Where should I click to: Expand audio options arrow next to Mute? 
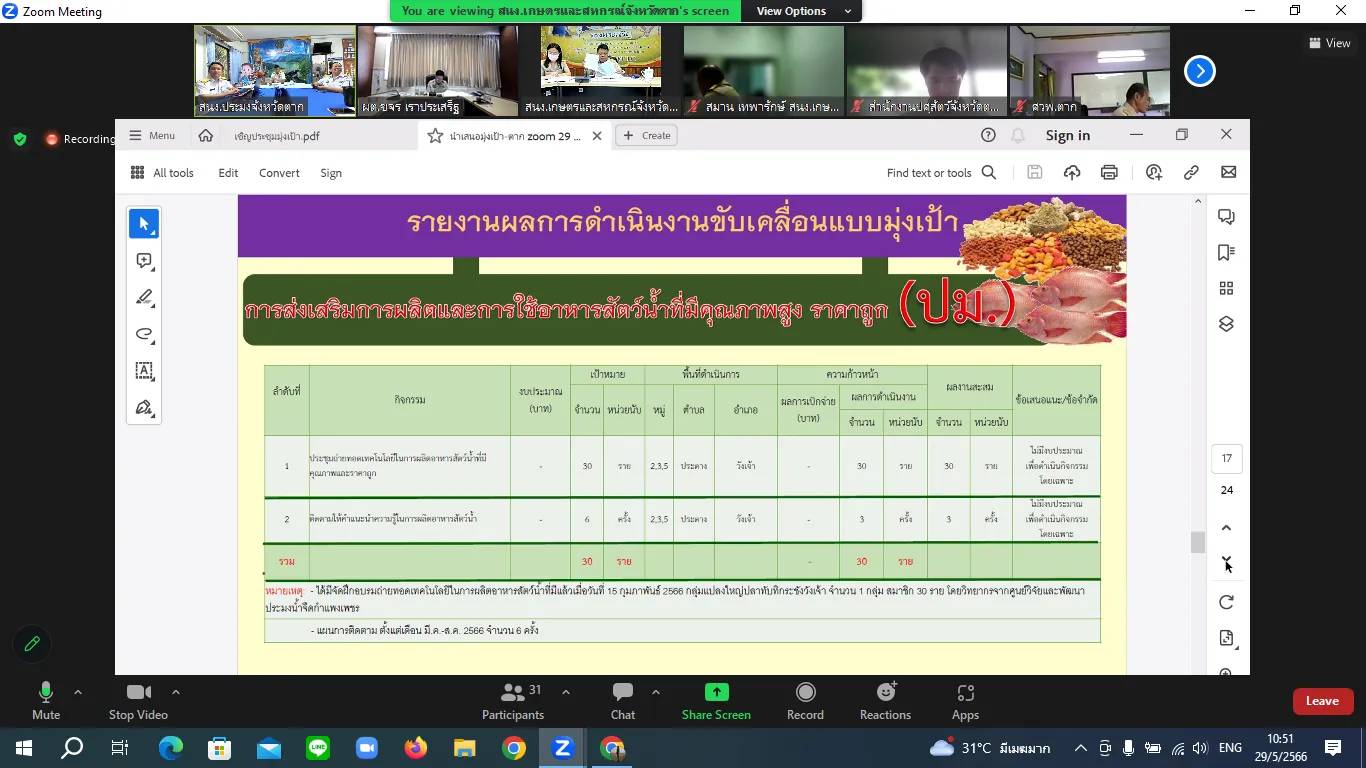(78, 692)
